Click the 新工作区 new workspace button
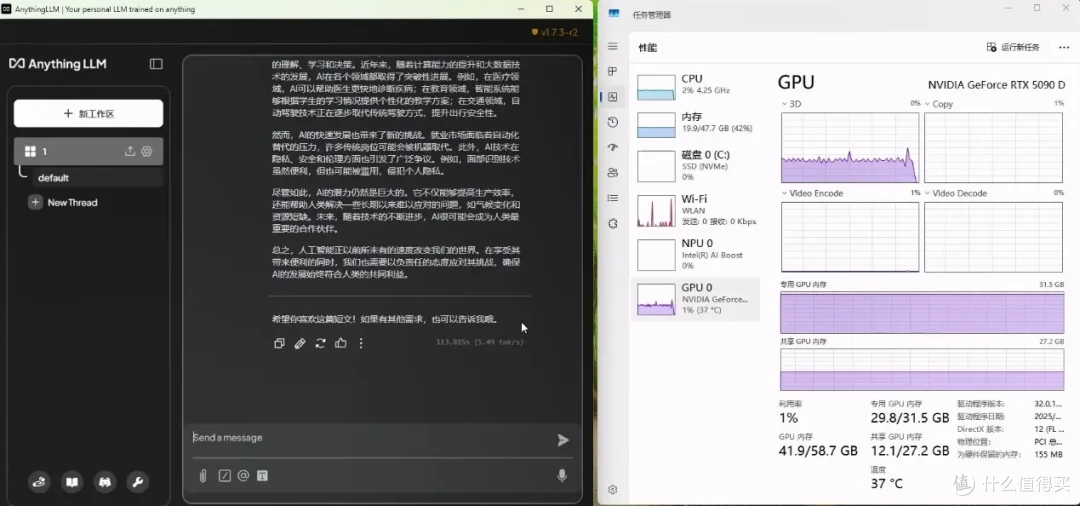 click(88, 114)
